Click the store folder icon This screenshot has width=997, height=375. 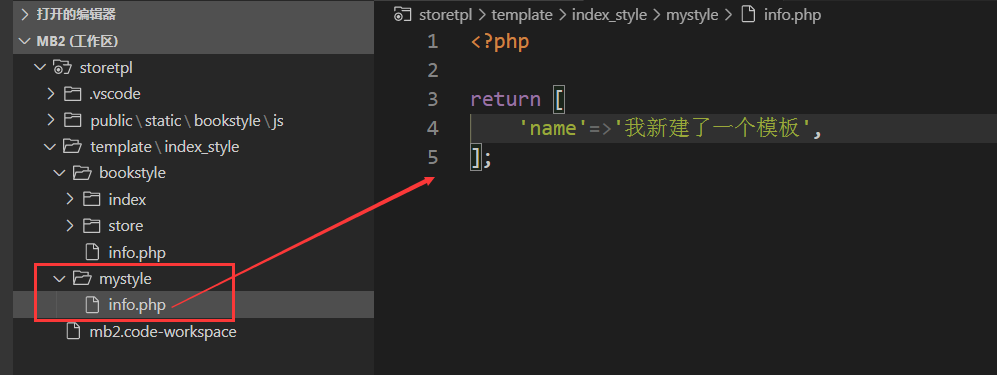(x=92, y=226)
